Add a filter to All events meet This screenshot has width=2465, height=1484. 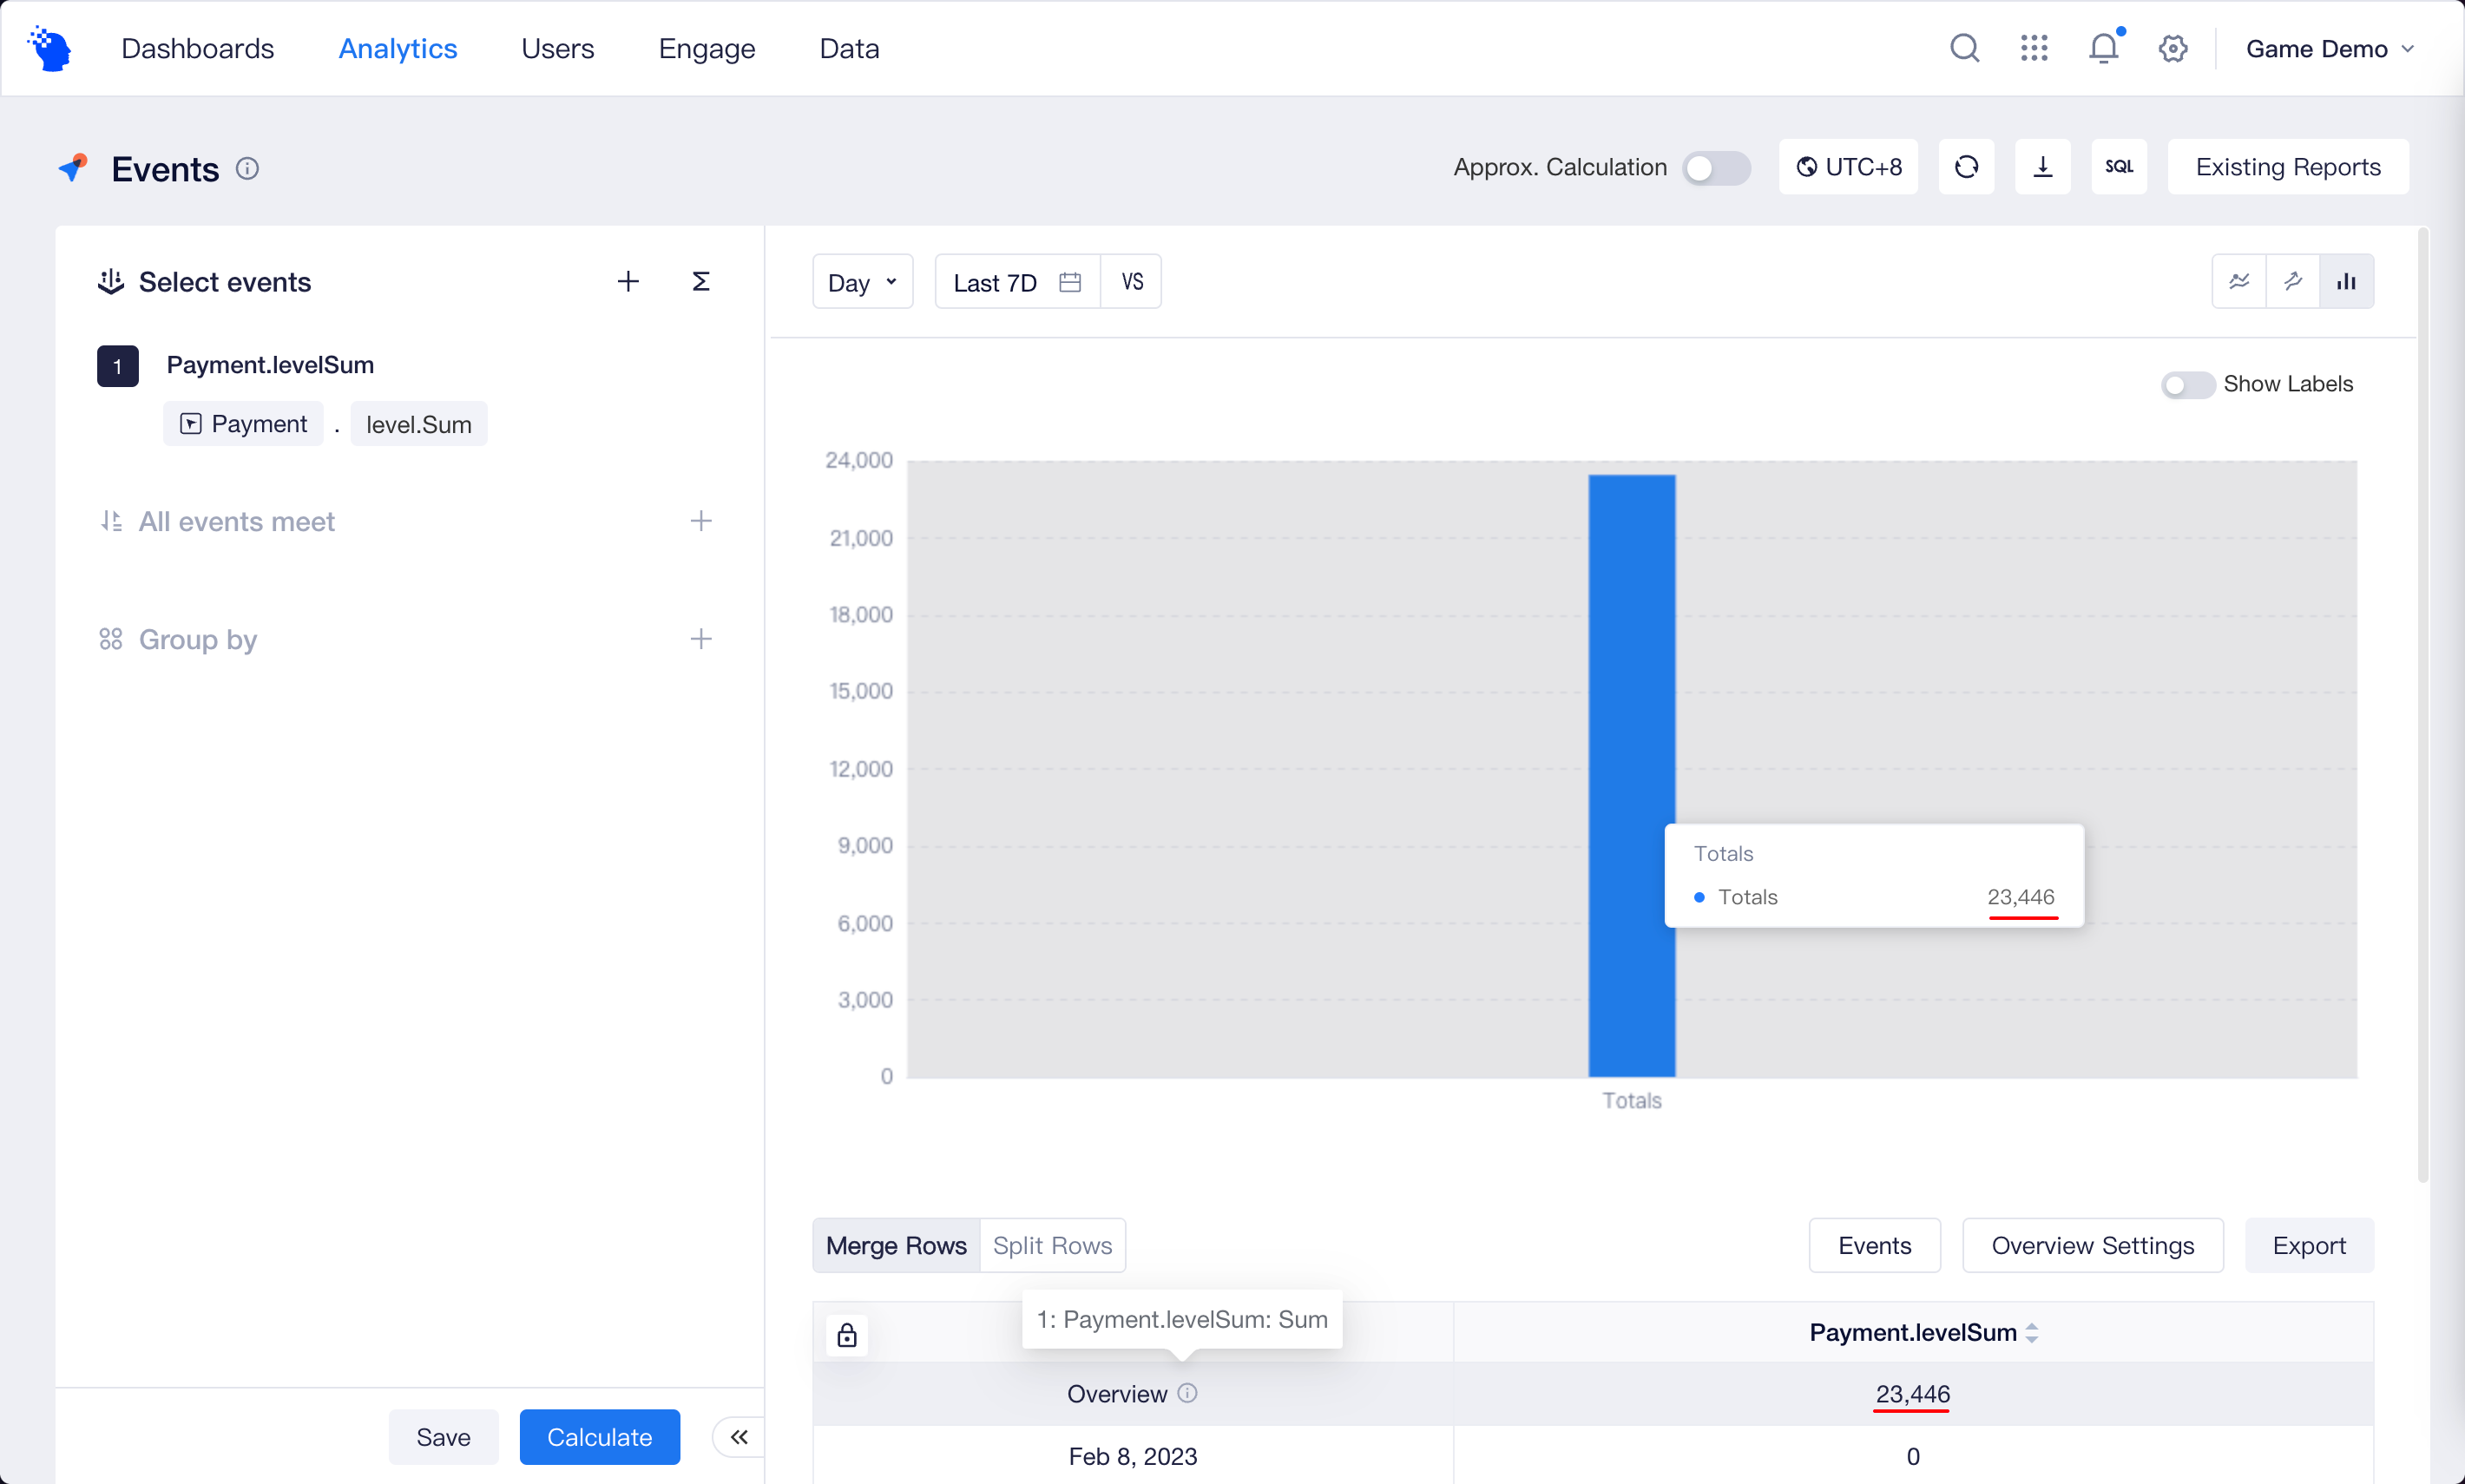click(x=701, y=521)
